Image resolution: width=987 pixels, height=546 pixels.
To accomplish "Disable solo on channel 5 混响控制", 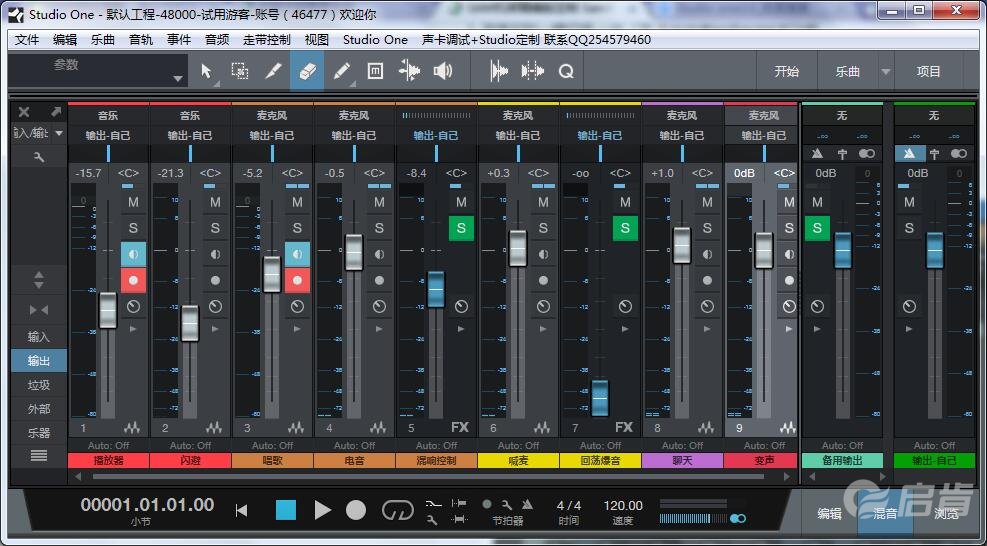I will 461,228.
